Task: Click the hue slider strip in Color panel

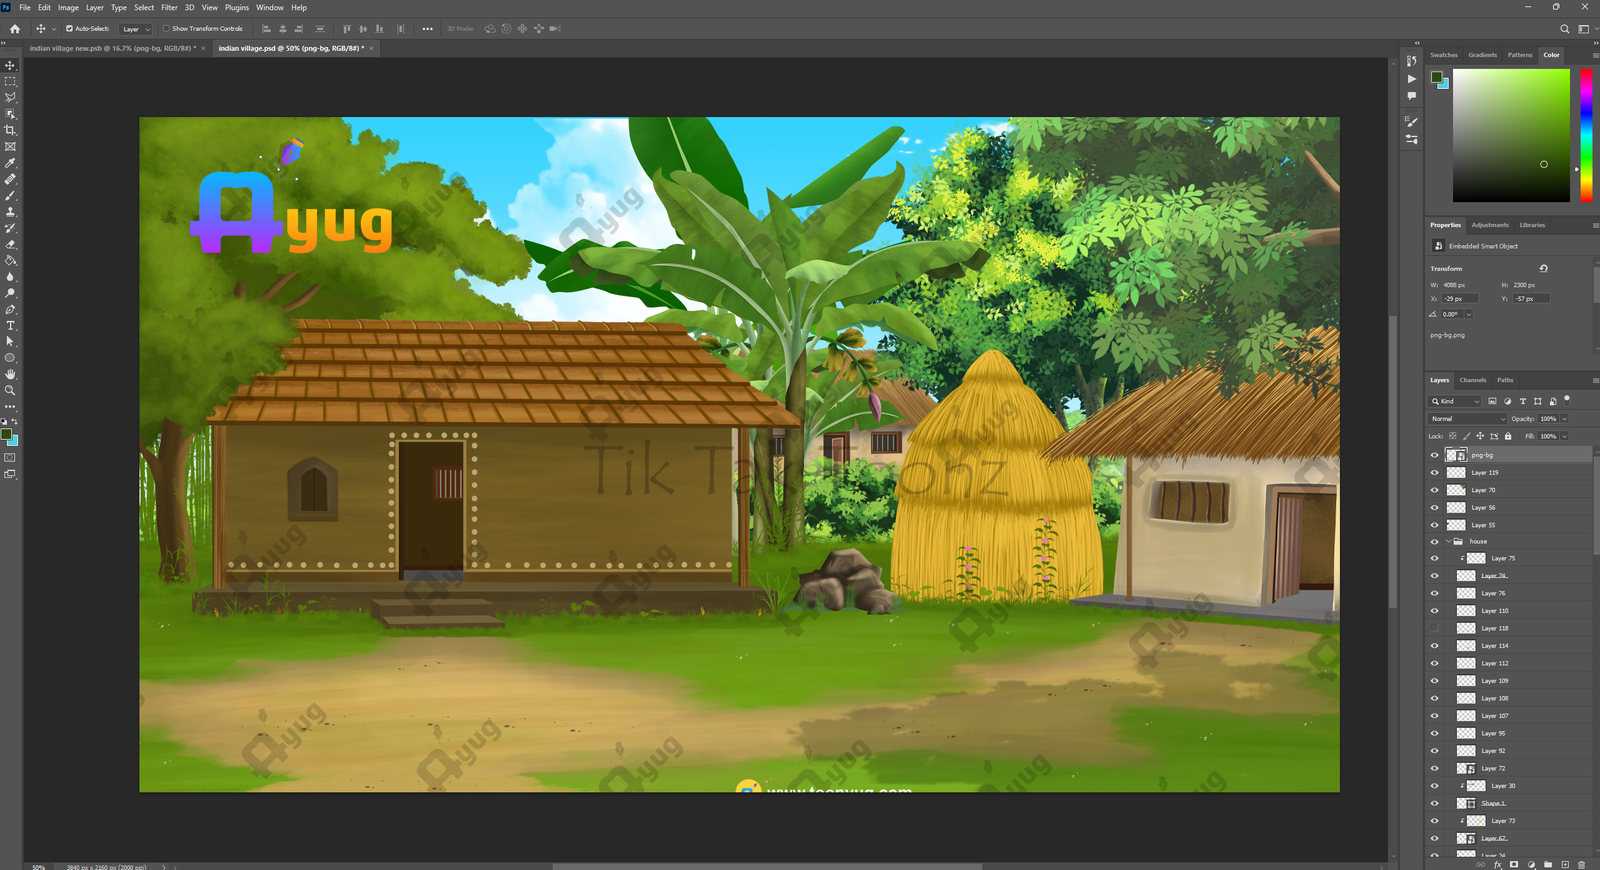Action: pos(1585,135)
